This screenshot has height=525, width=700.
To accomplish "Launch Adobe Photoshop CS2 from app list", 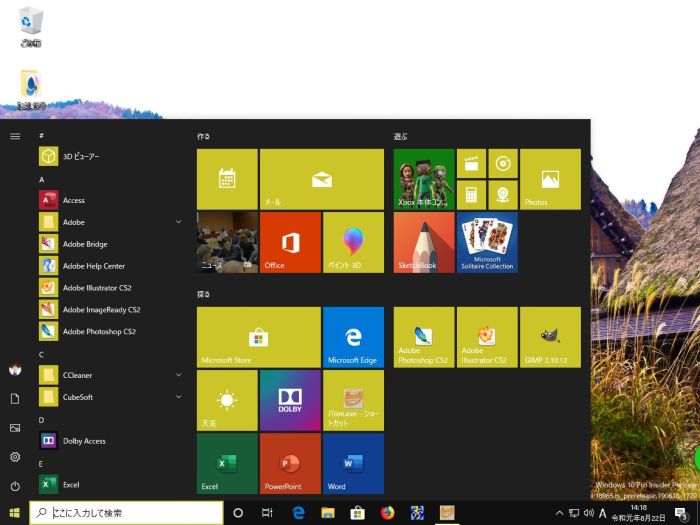I will point(100,331).
